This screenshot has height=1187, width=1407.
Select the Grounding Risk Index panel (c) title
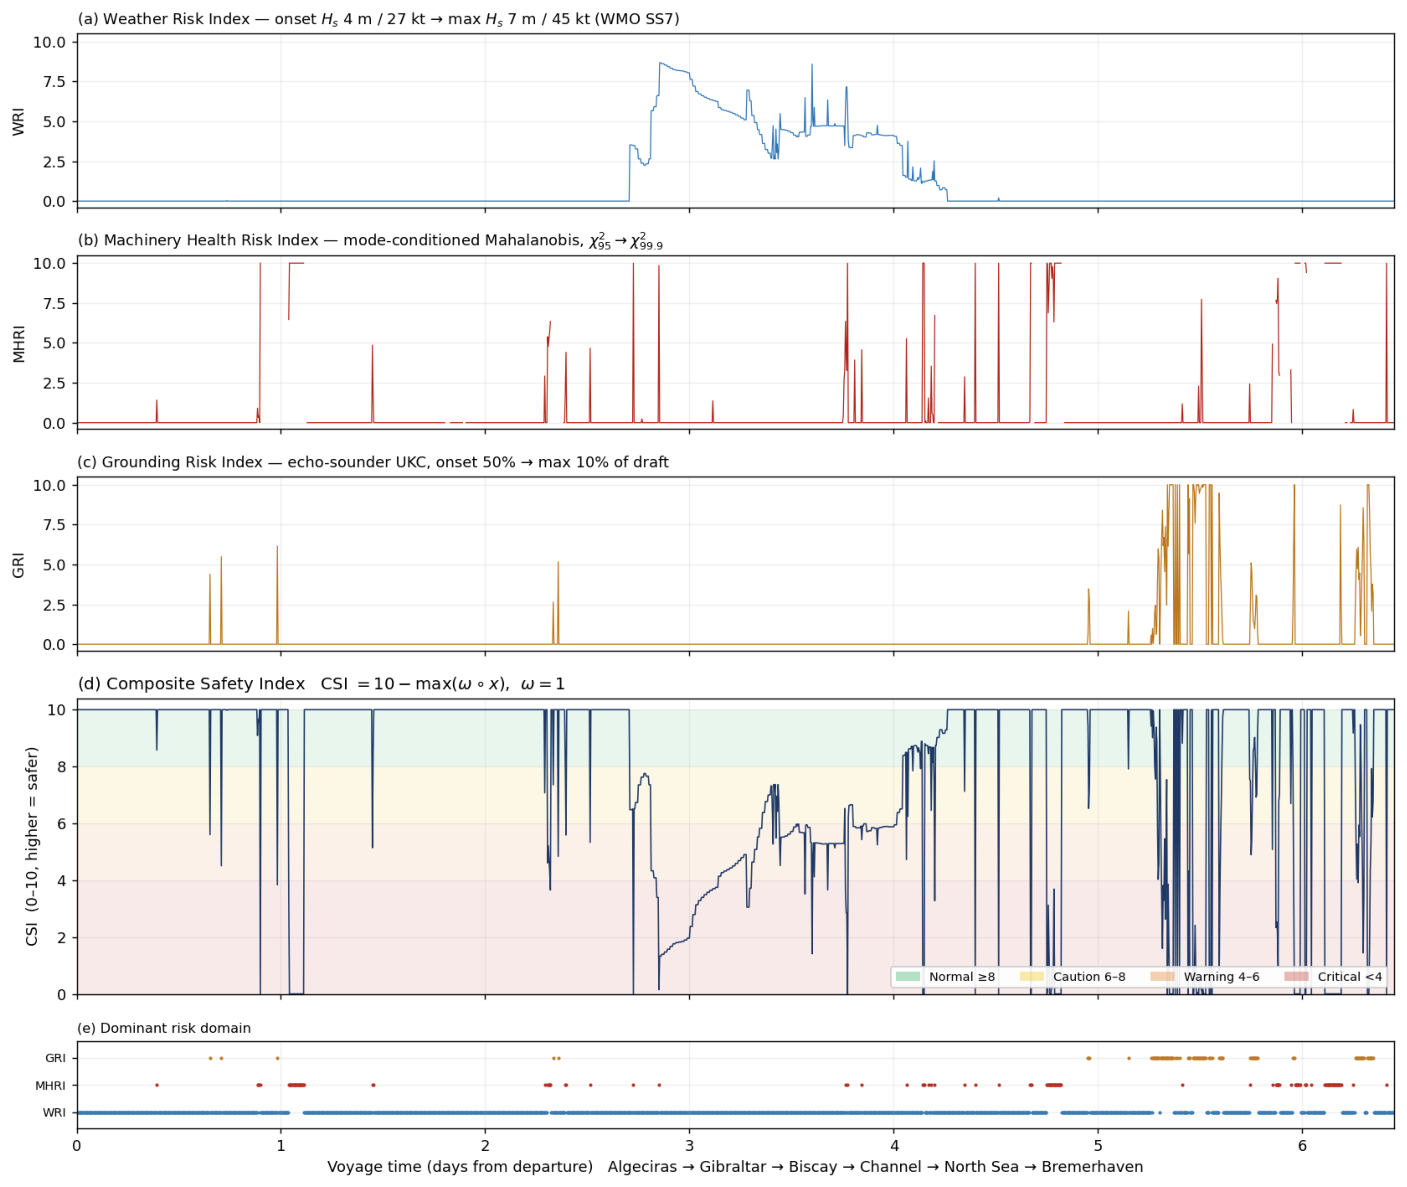374,462
